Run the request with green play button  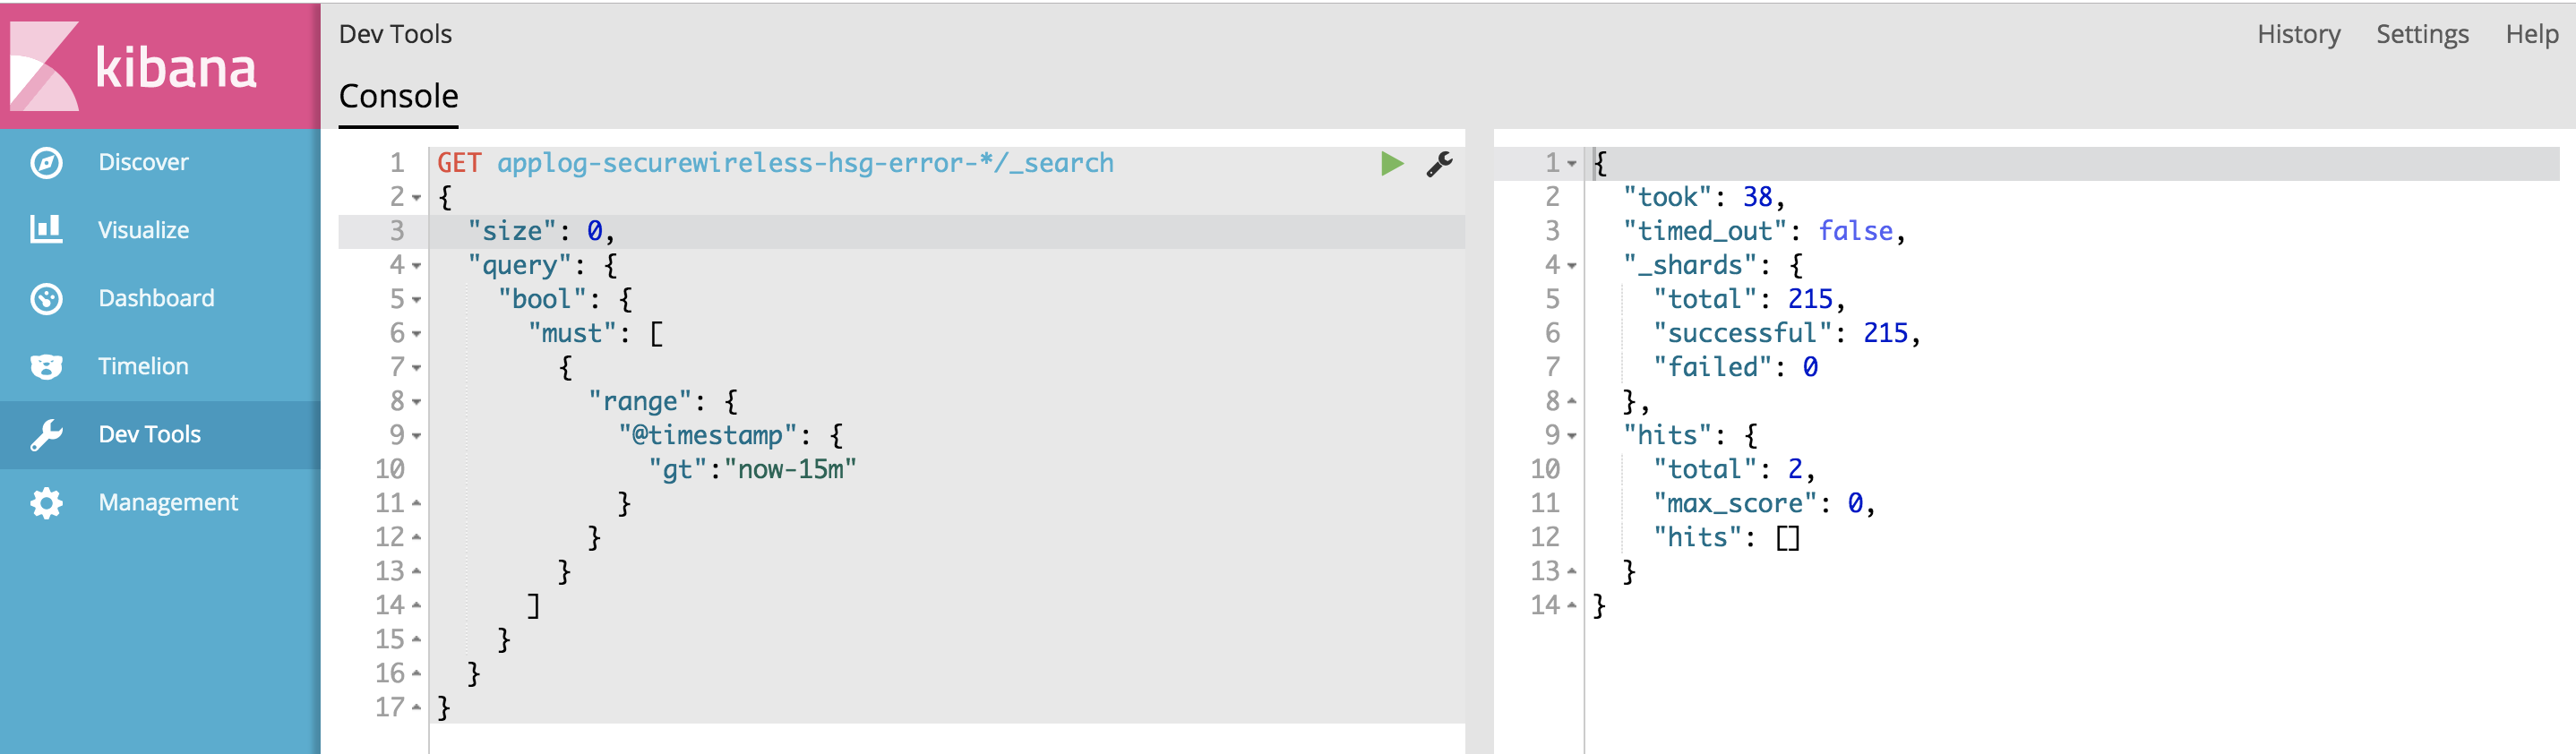(x=1391, y=163)
